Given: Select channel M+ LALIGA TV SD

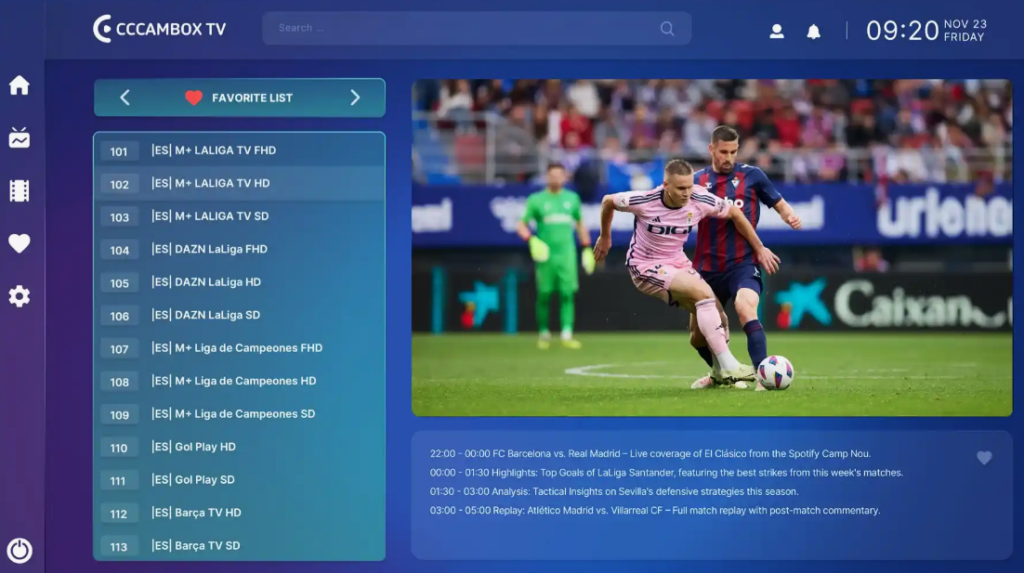Looking at the screenshot, I should pos(239,216).
